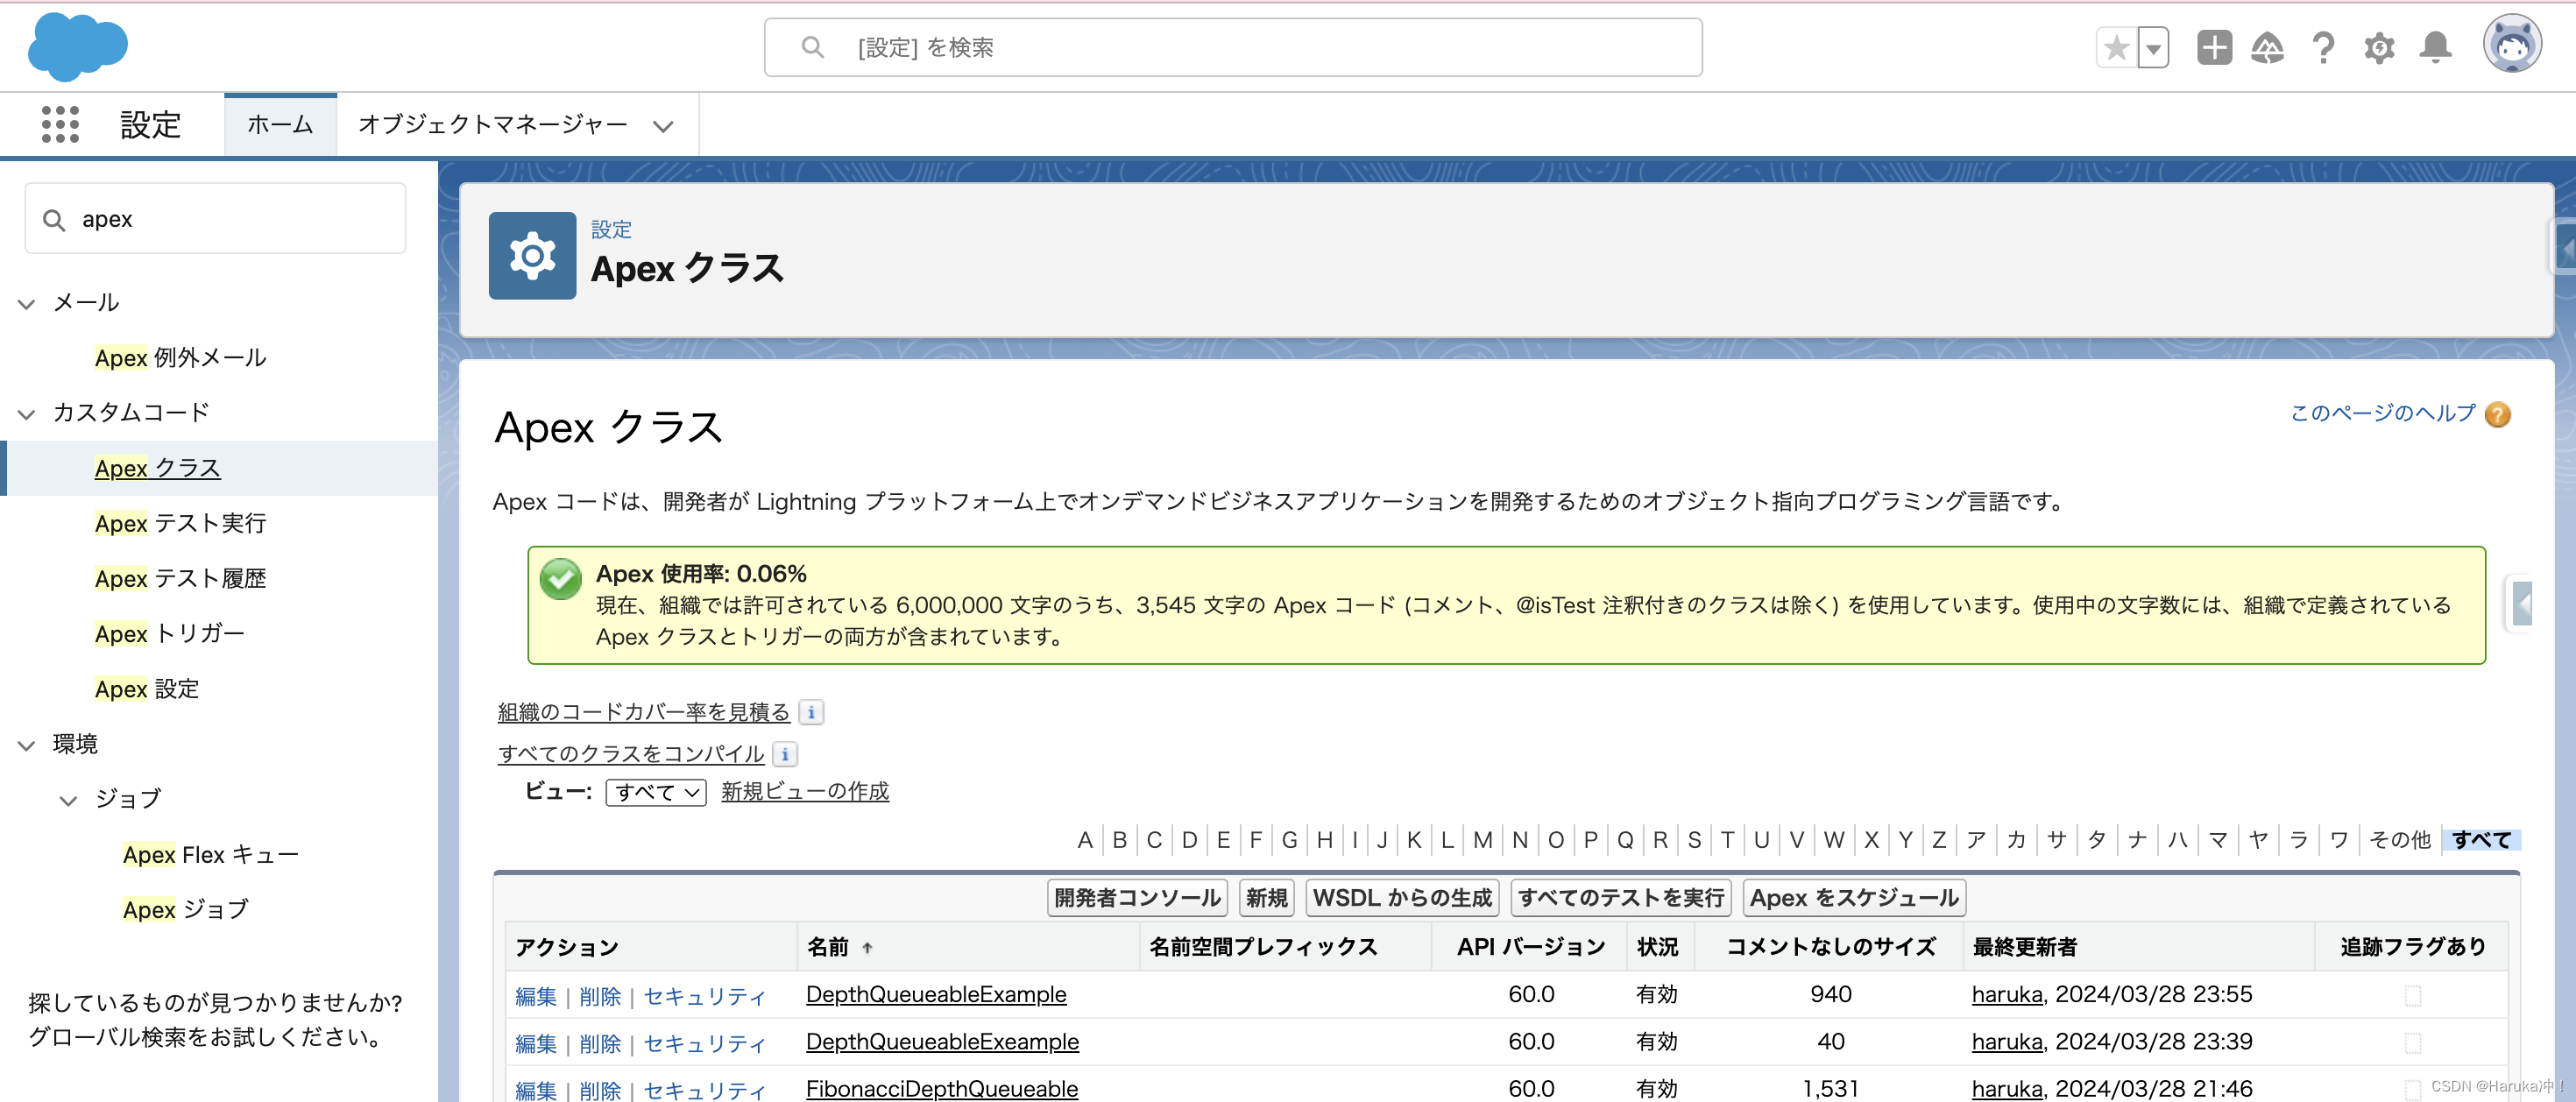This screenshot has width=2576, height=1102.
Task: Click the Trailhead guidance icon
Action: [2267, 48]
